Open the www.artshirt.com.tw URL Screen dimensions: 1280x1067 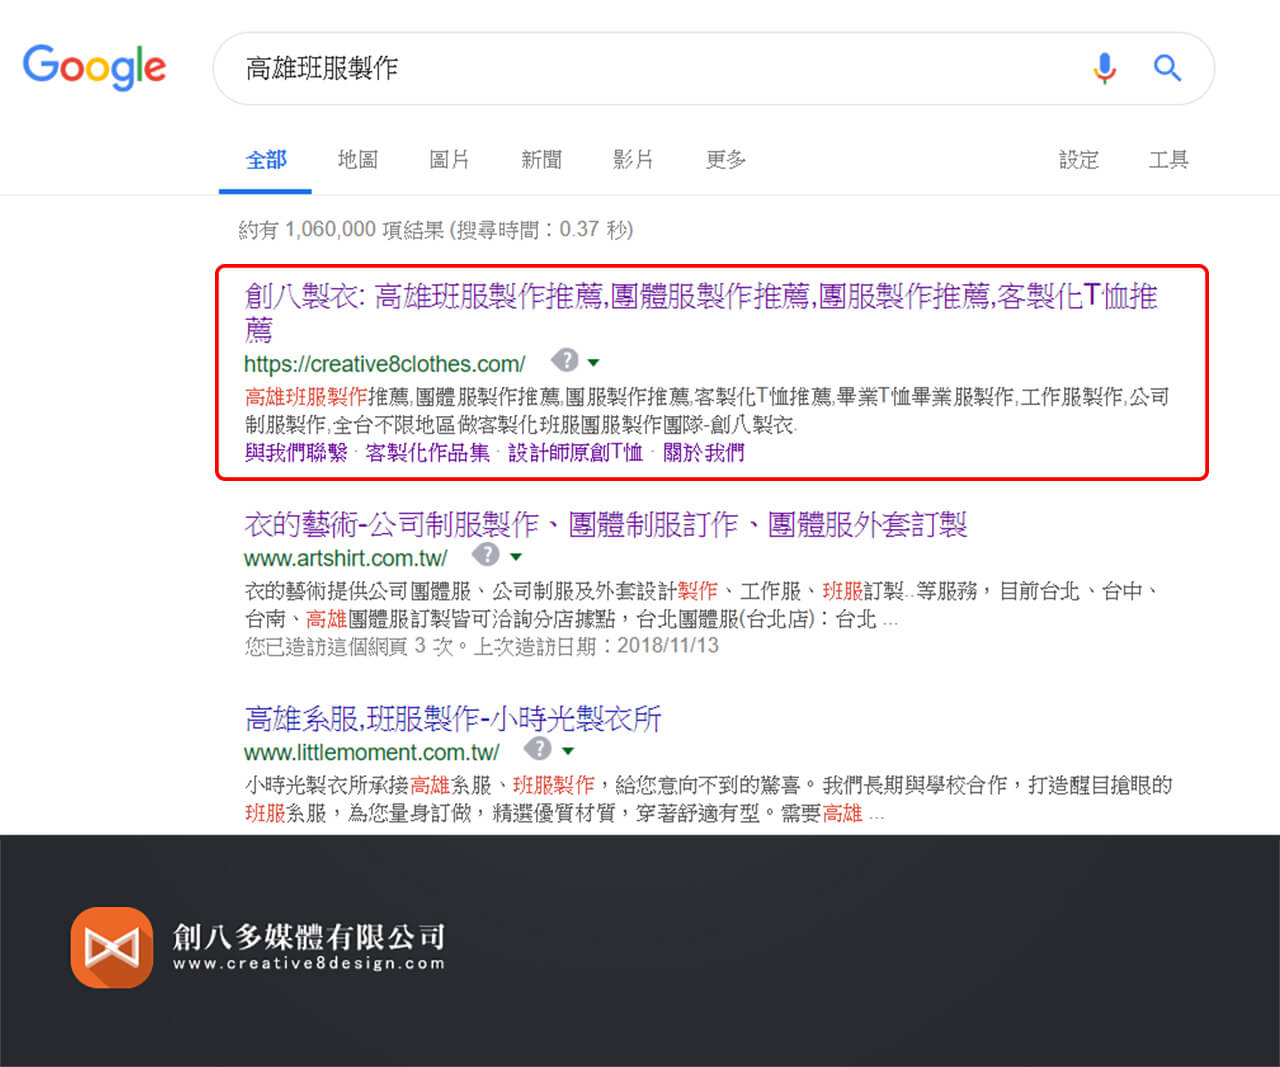coord(346,558)
